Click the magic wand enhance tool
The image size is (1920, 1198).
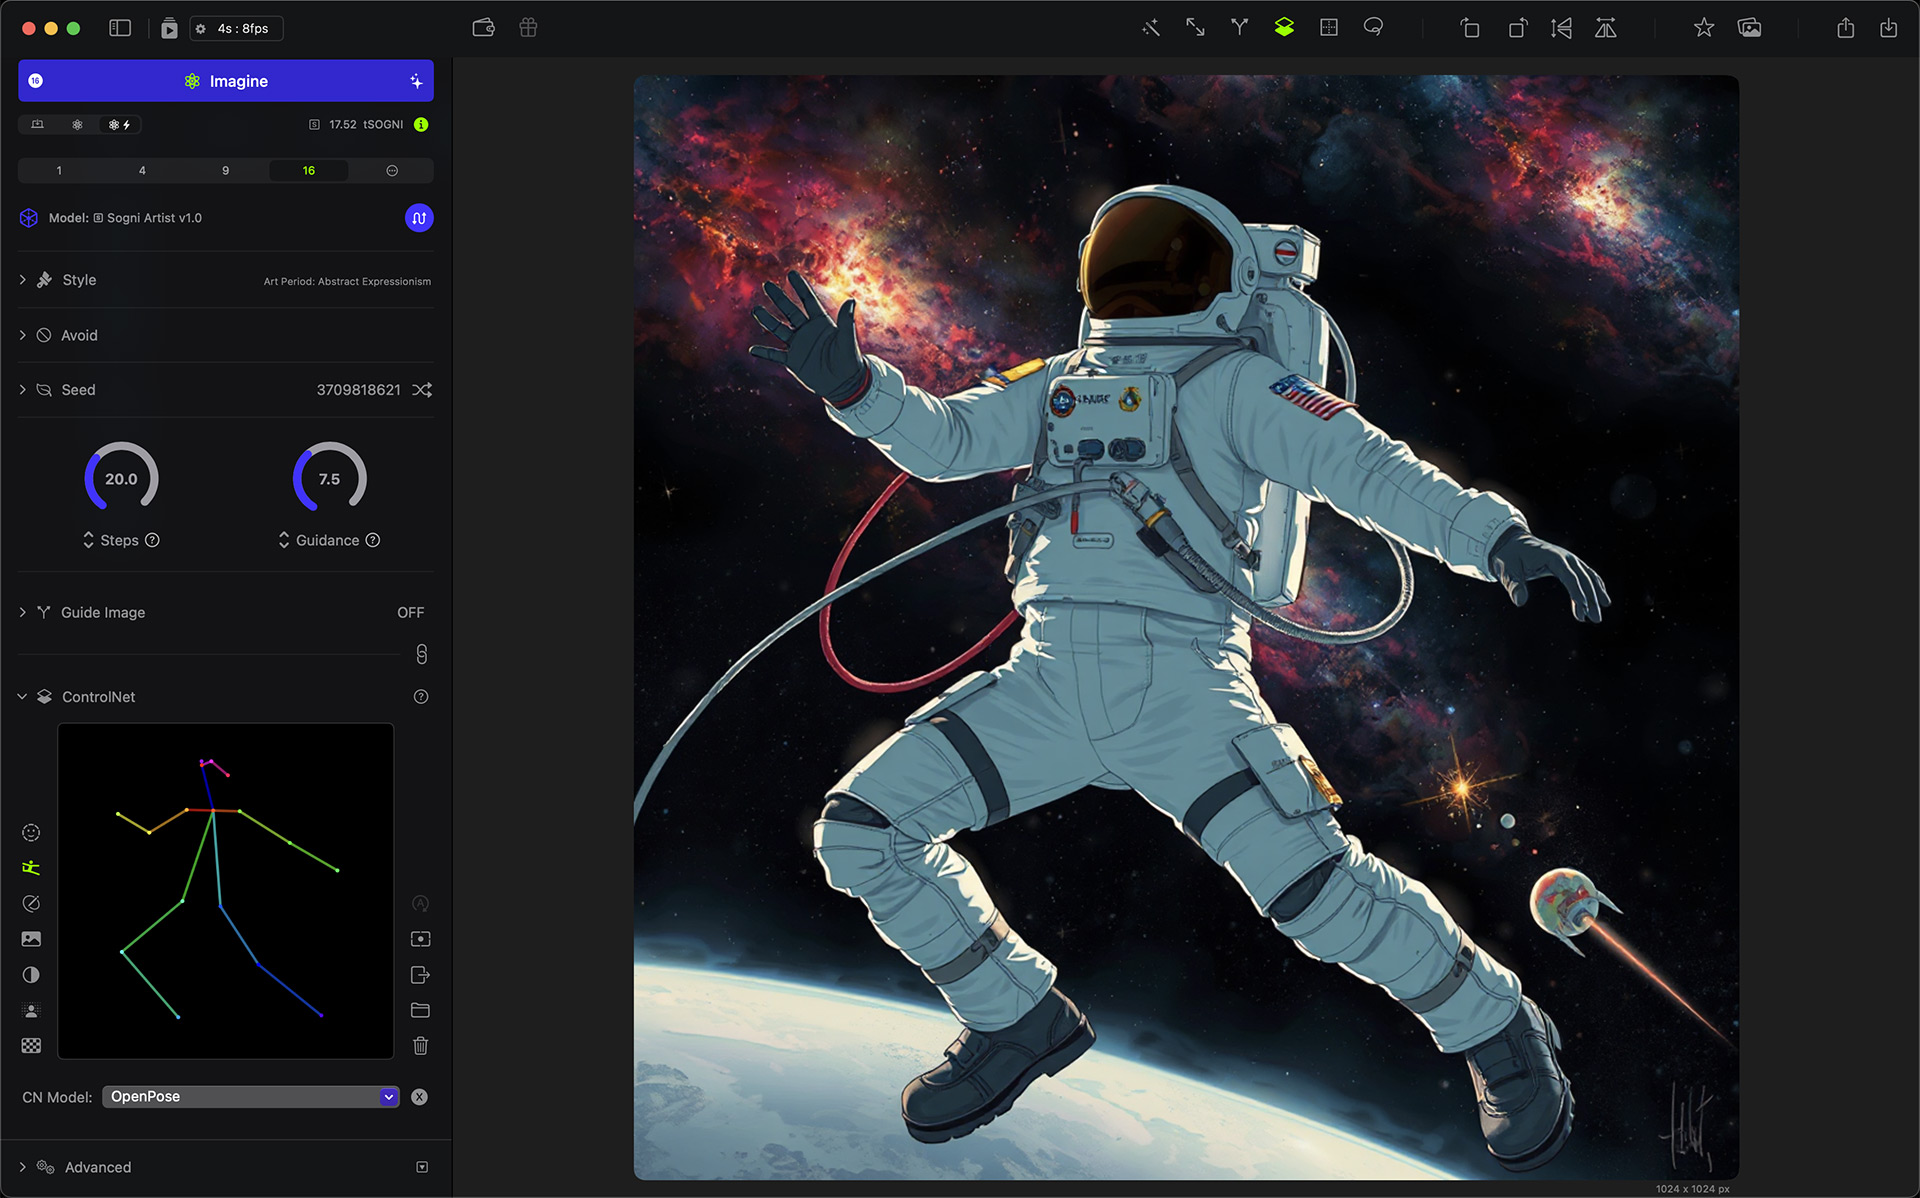[x=1151, y=28]
